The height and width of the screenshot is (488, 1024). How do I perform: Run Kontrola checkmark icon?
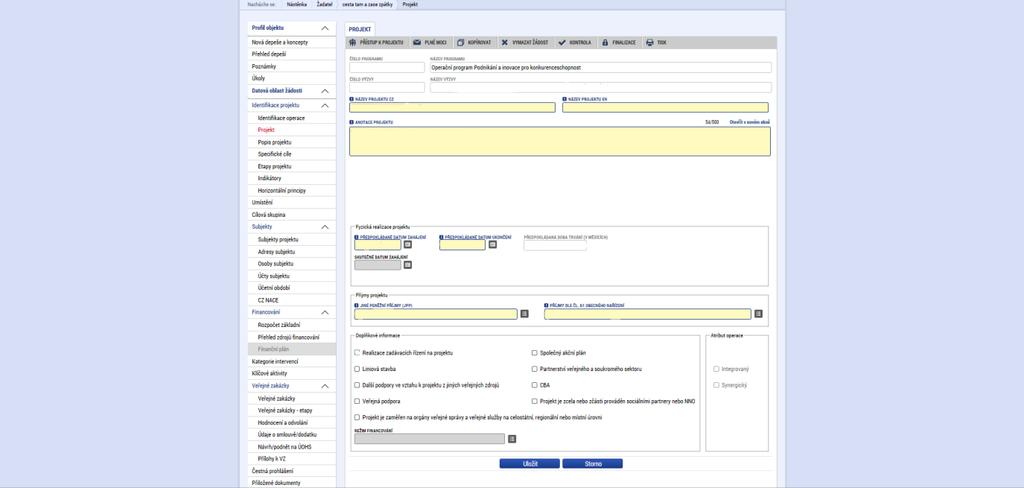(562, 42)
